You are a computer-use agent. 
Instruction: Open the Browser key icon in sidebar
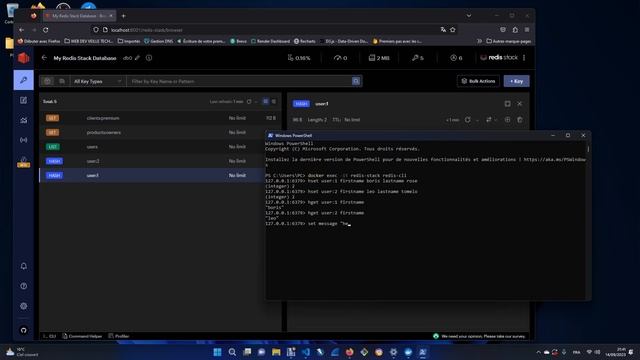[x=24, y=80]
